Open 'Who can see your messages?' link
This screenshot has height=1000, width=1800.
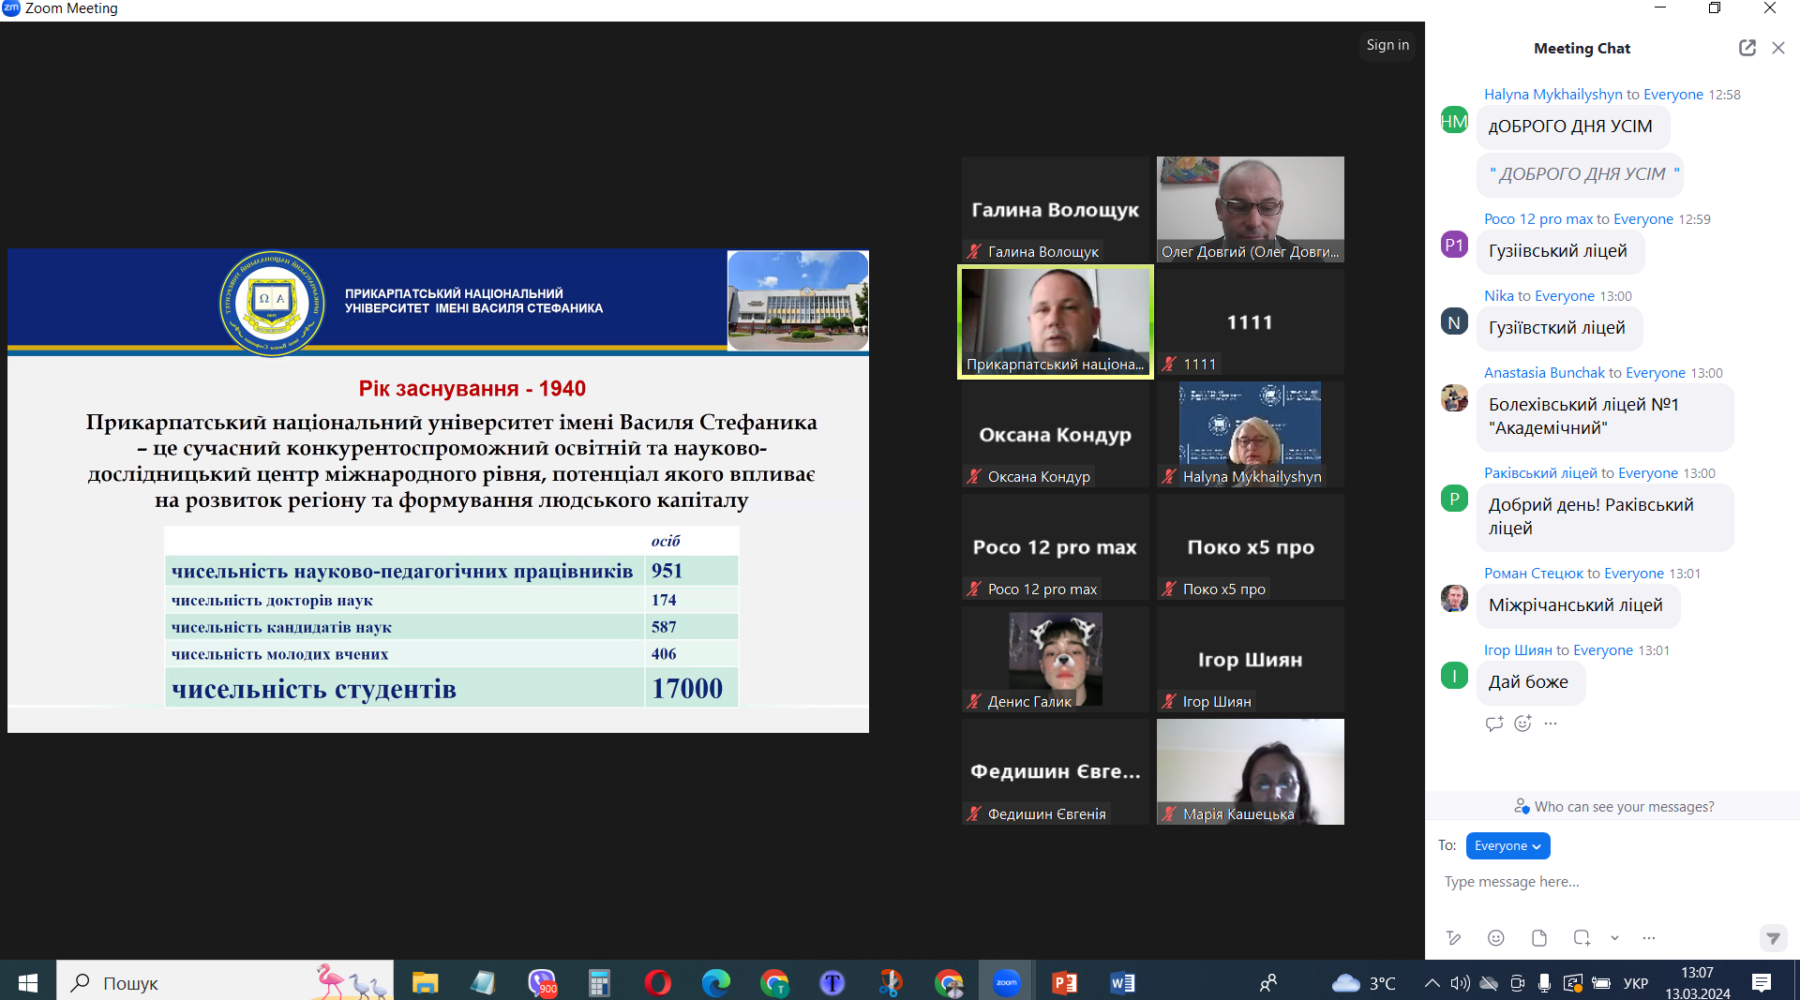[1614, 807]
